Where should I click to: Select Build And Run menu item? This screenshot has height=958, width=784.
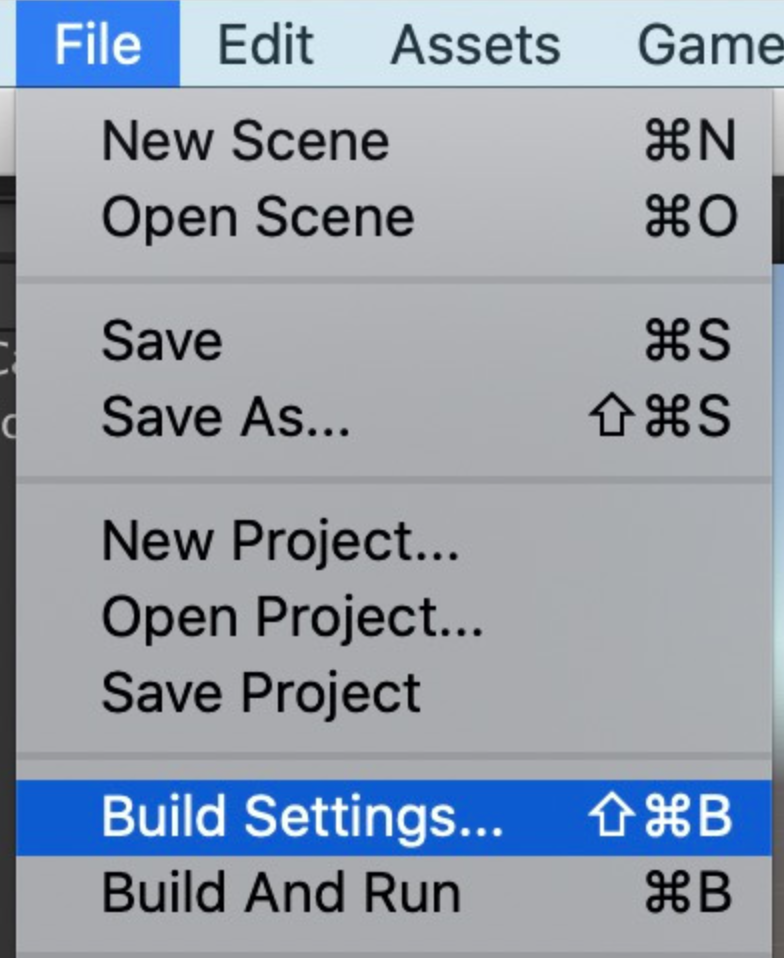281,893
